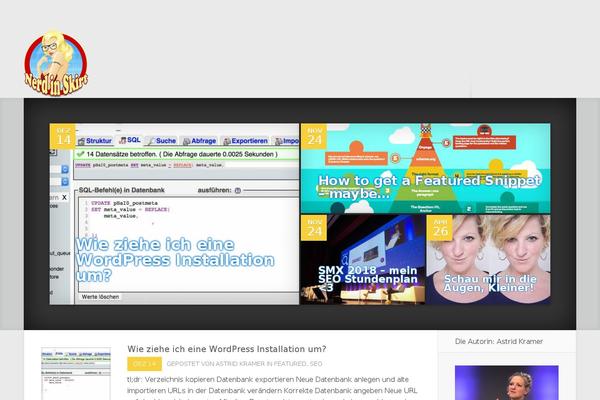The height and width of the screenshot is (400, 600).
Task: Click sidebar heading 'Die Autorin: Astrid Kramer'
Action: 499,341
